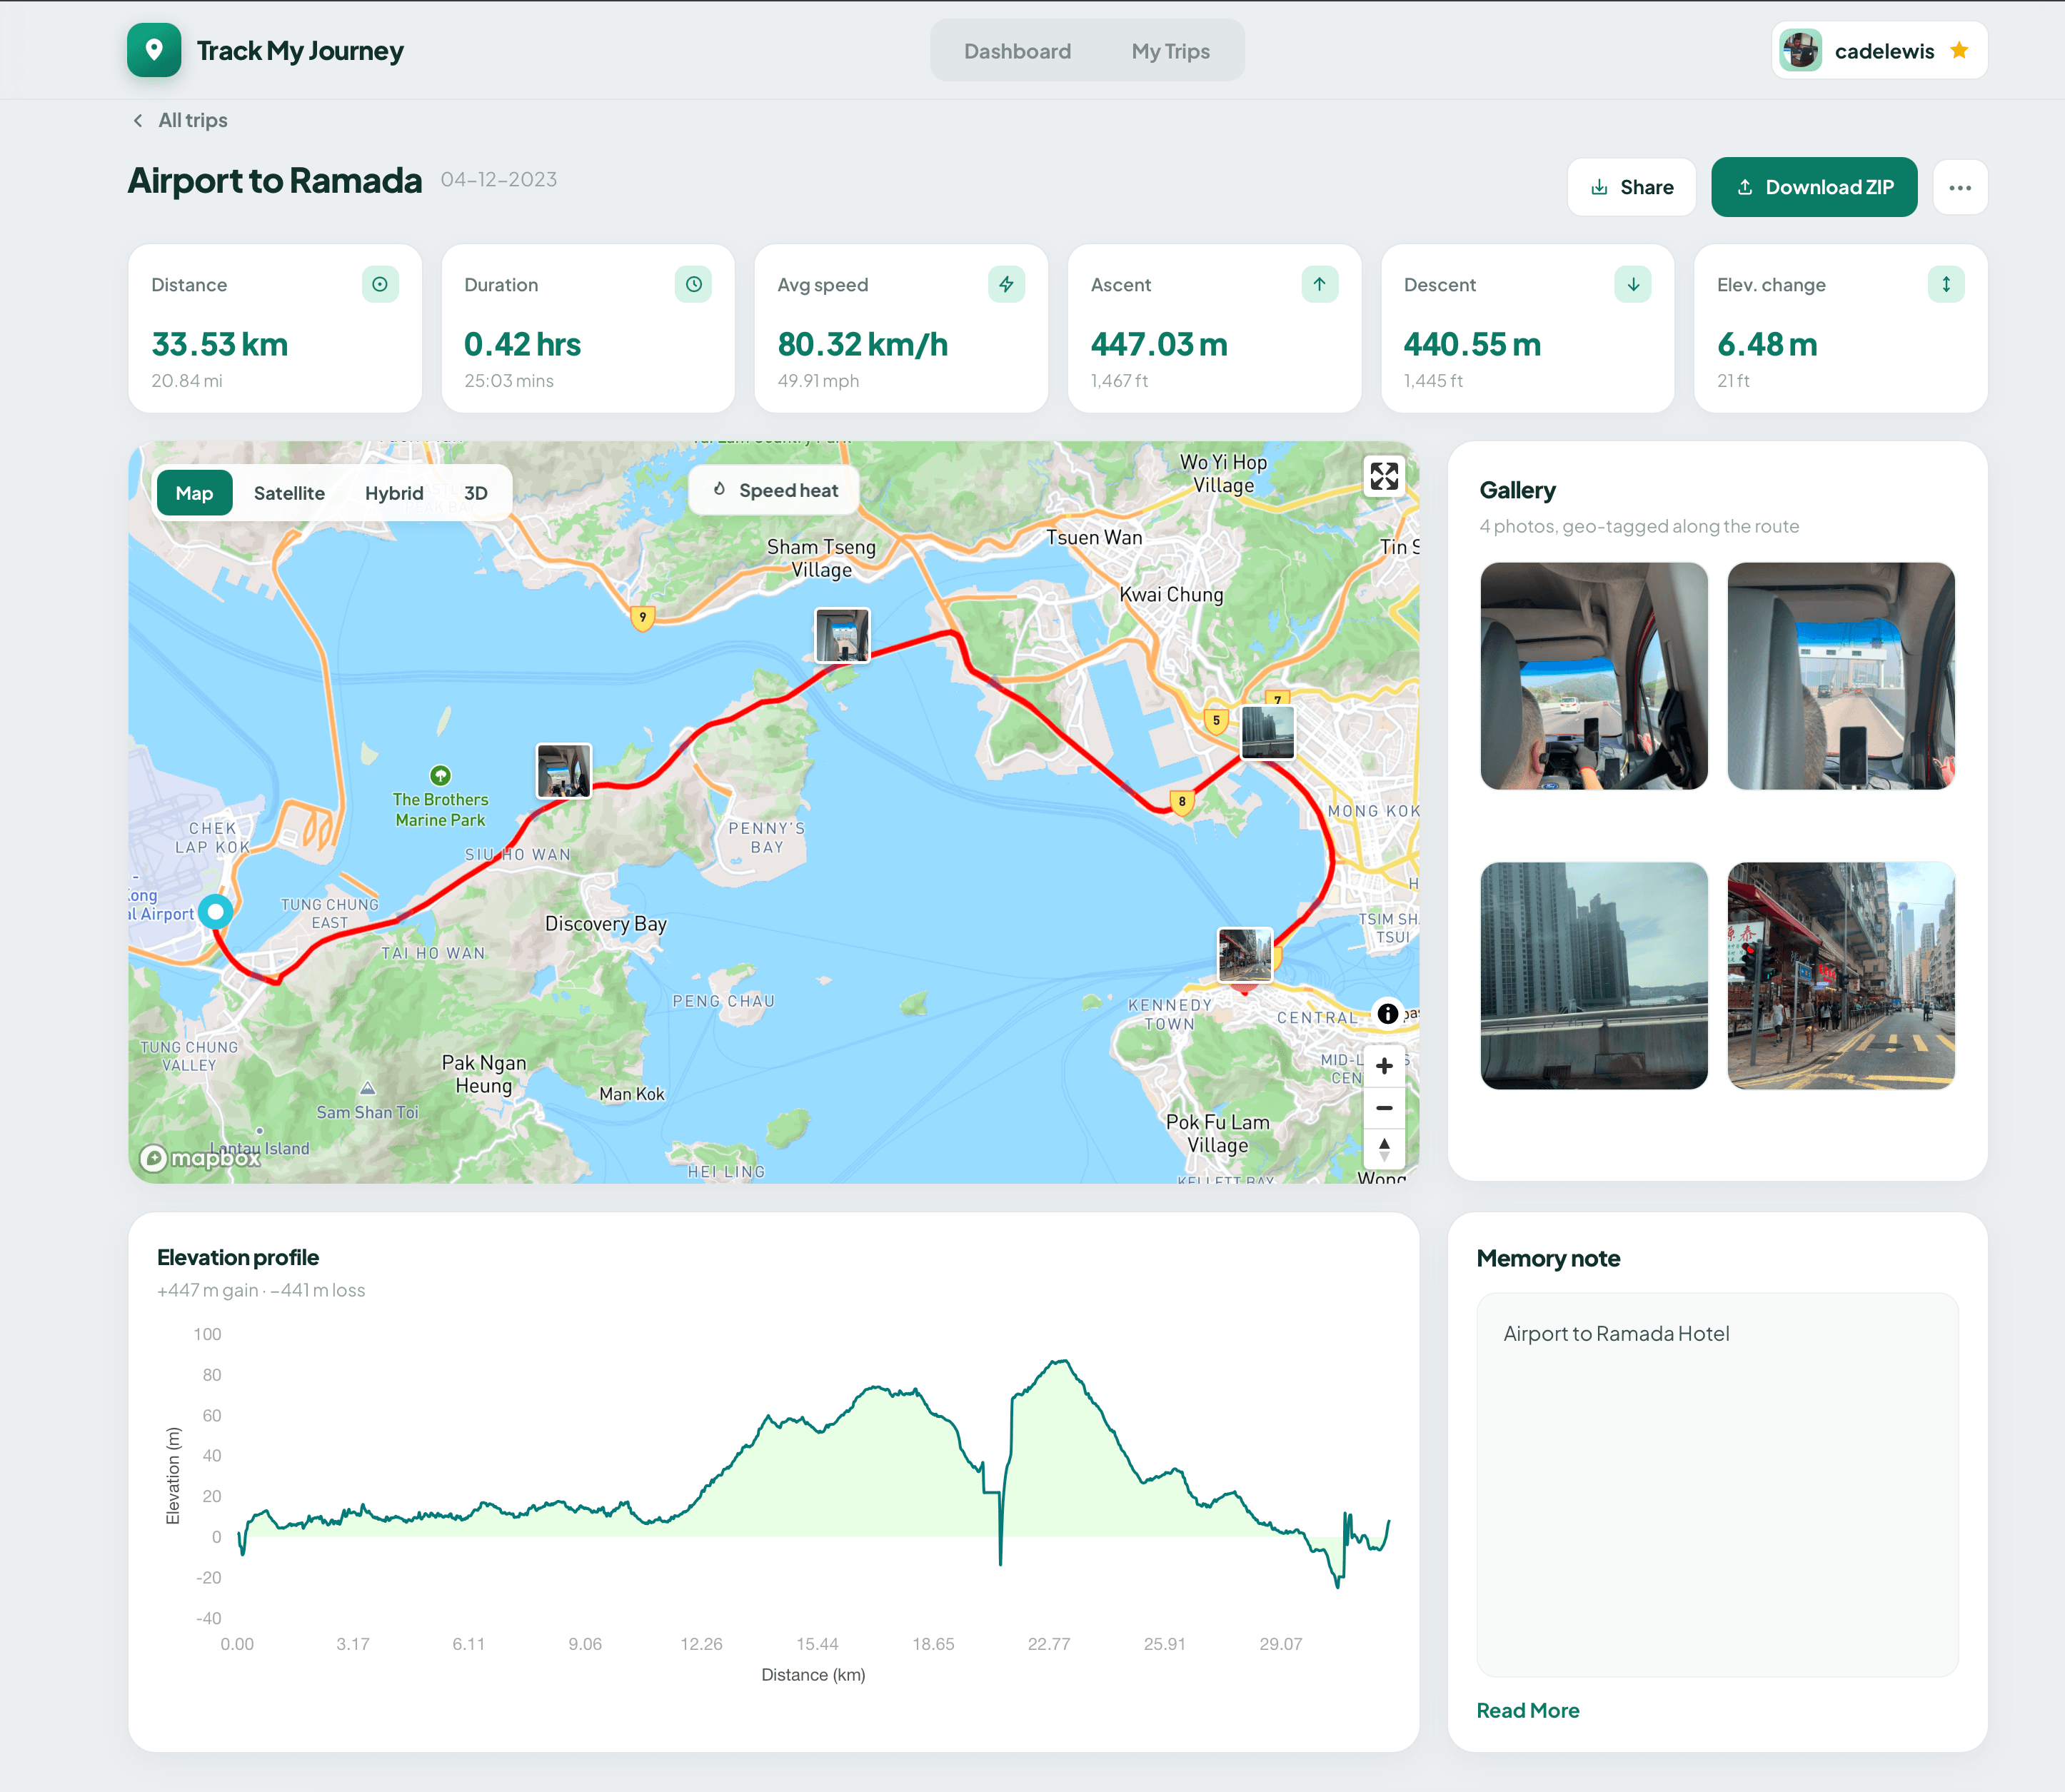
Task: Switch map to 3D view
Action: (x=476, y=493)
